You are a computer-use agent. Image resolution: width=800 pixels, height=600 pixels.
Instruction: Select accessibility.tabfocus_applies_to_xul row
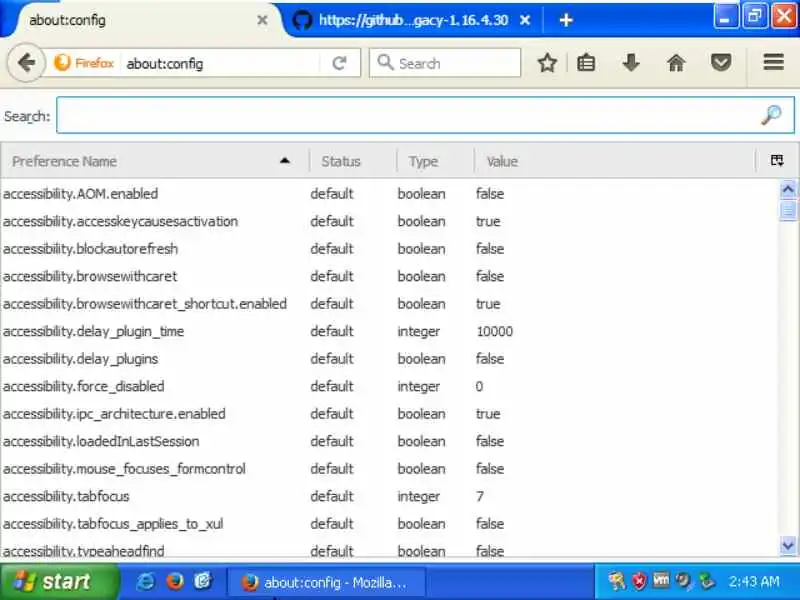point(390,524)
